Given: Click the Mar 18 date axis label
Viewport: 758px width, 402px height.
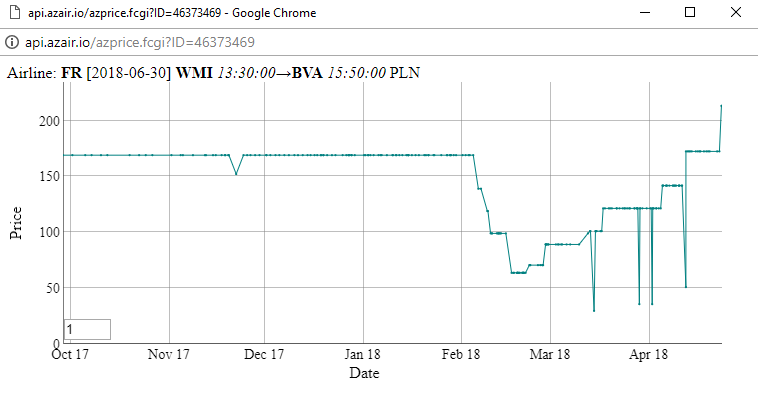Looking at the screenshot, I should coord(550,354).
